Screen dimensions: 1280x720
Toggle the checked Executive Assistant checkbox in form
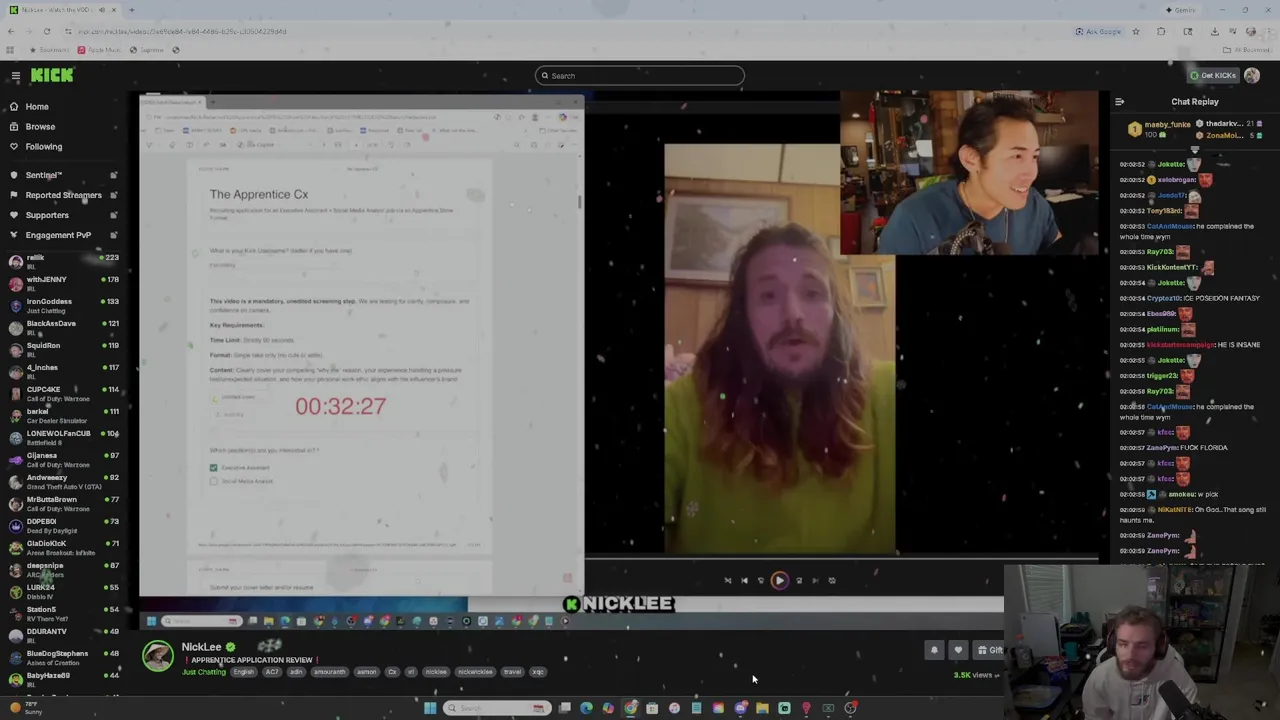pos(213,467)
